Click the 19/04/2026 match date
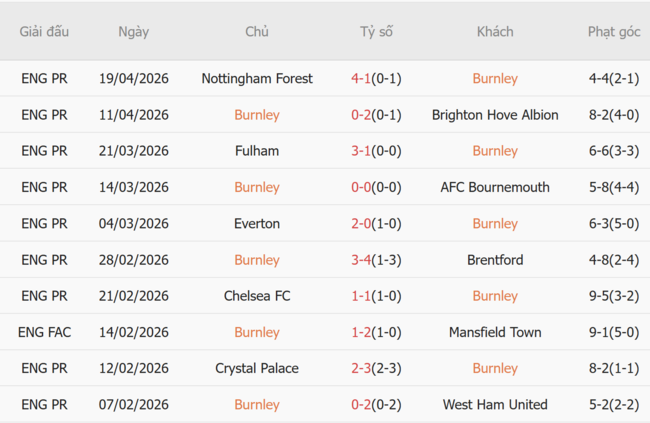Viewport: 650px width, 423px height. [x=133, y=78]
